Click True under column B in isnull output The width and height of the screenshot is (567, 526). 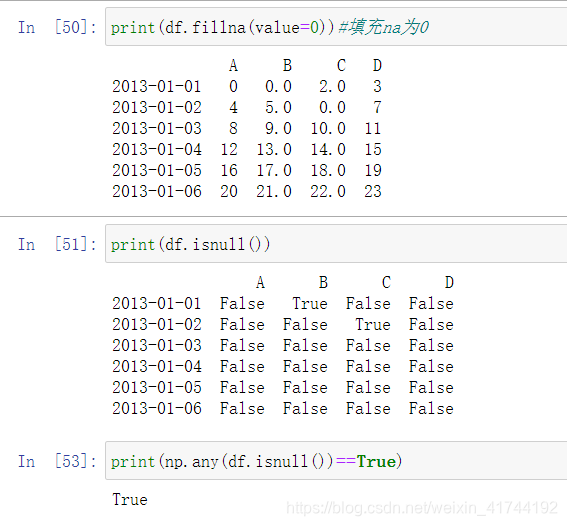[310, 303]
